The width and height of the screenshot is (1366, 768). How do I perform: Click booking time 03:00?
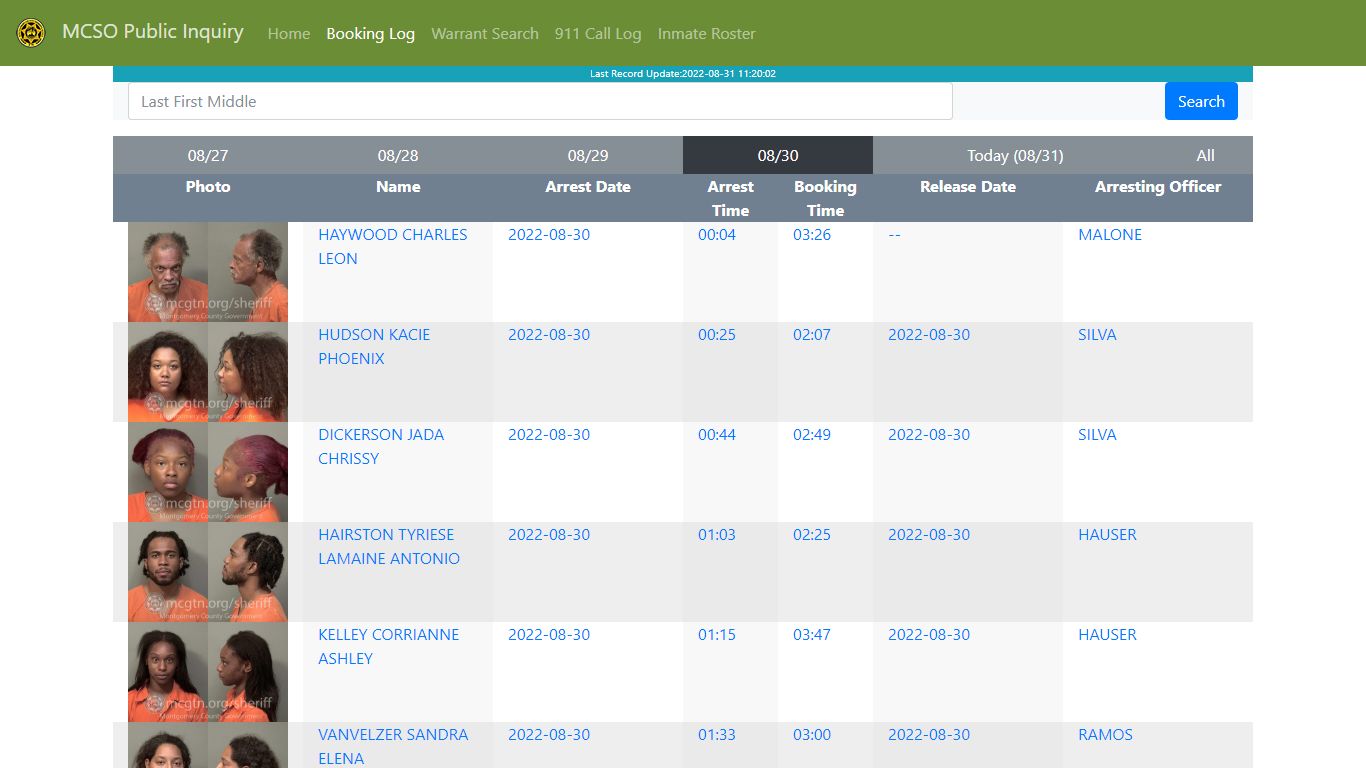coord(812,734)
